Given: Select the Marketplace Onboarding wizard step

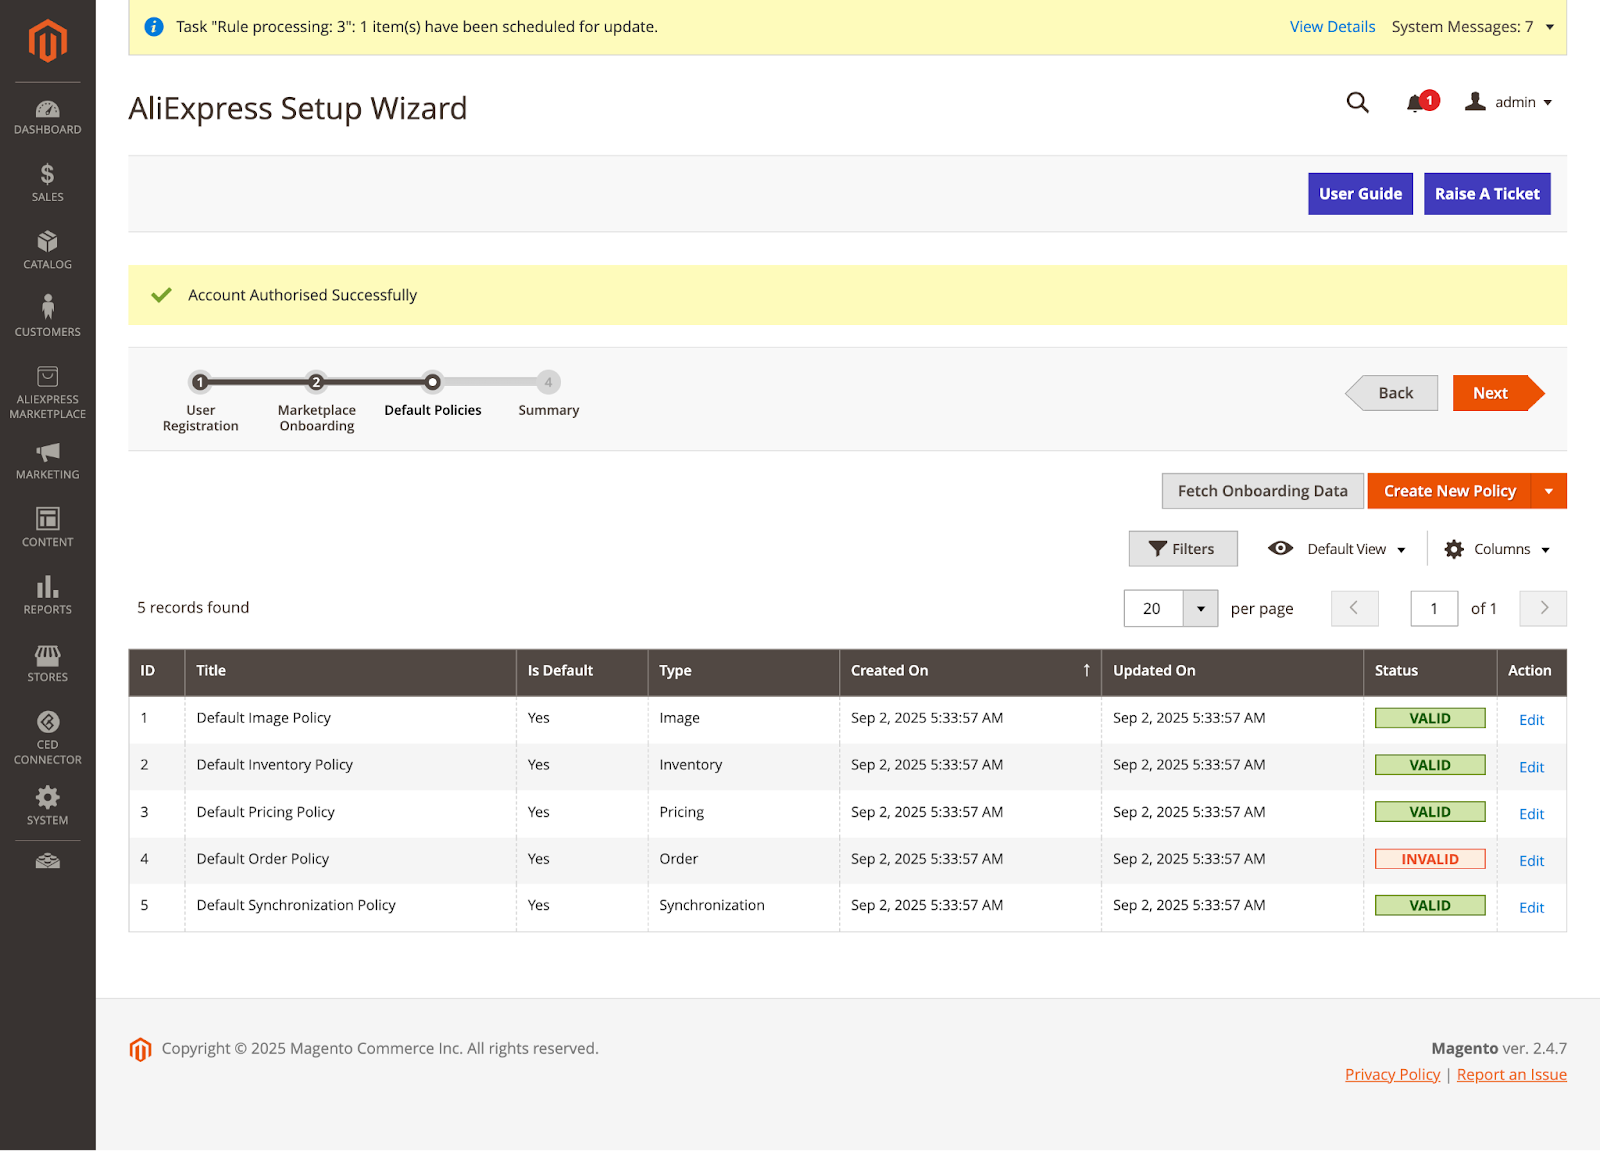Looking at the screenshot, I should tap(316, 382).
